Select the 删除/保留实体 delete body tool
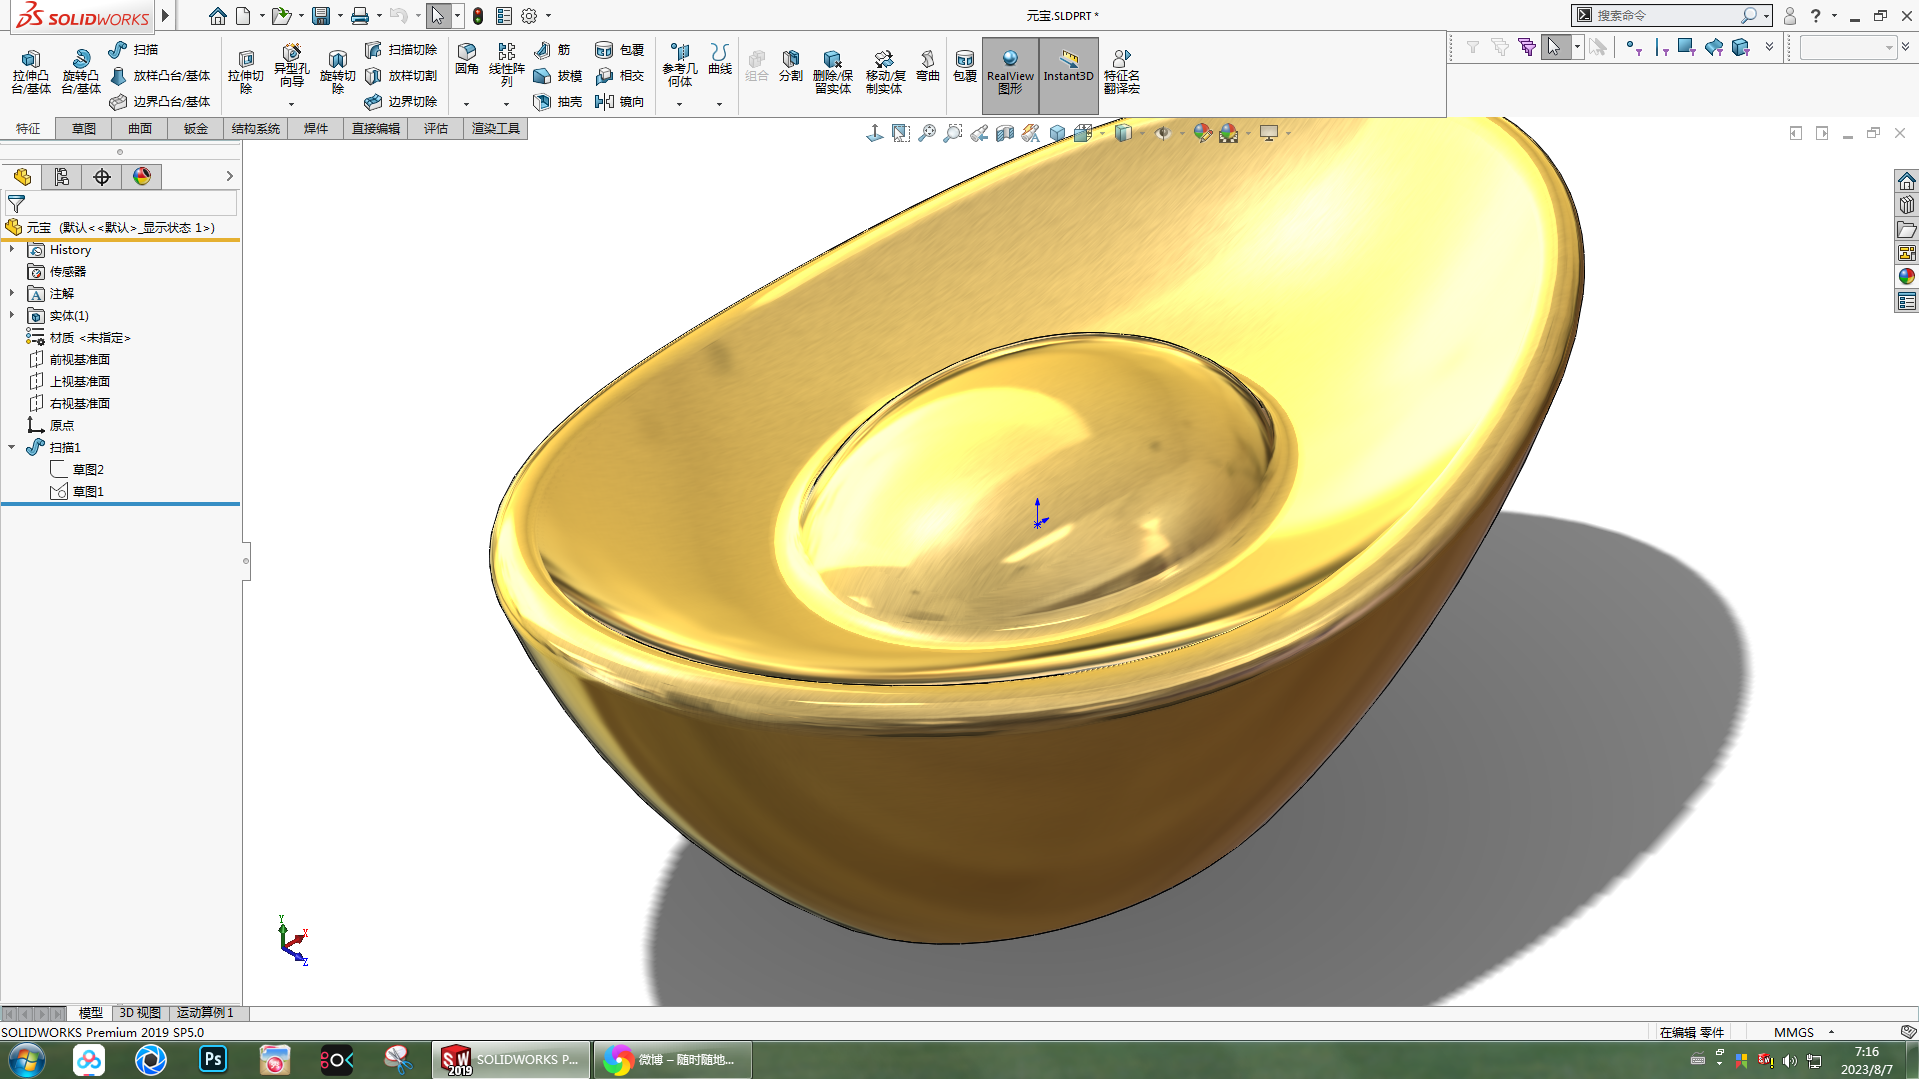The height and width of the screenshot is (1079, 1919). [x=833, y=72]
